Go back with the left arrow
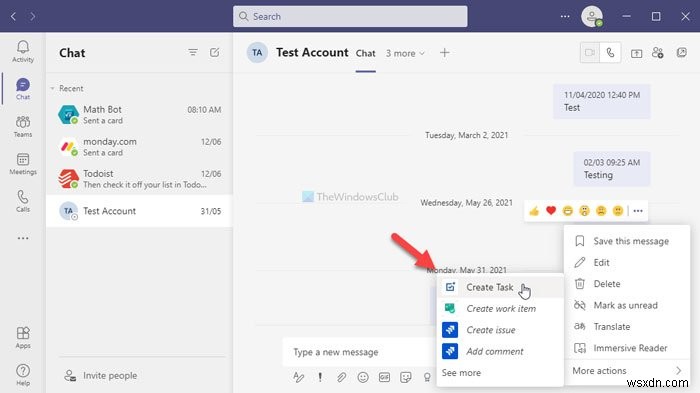 (13, 17)
